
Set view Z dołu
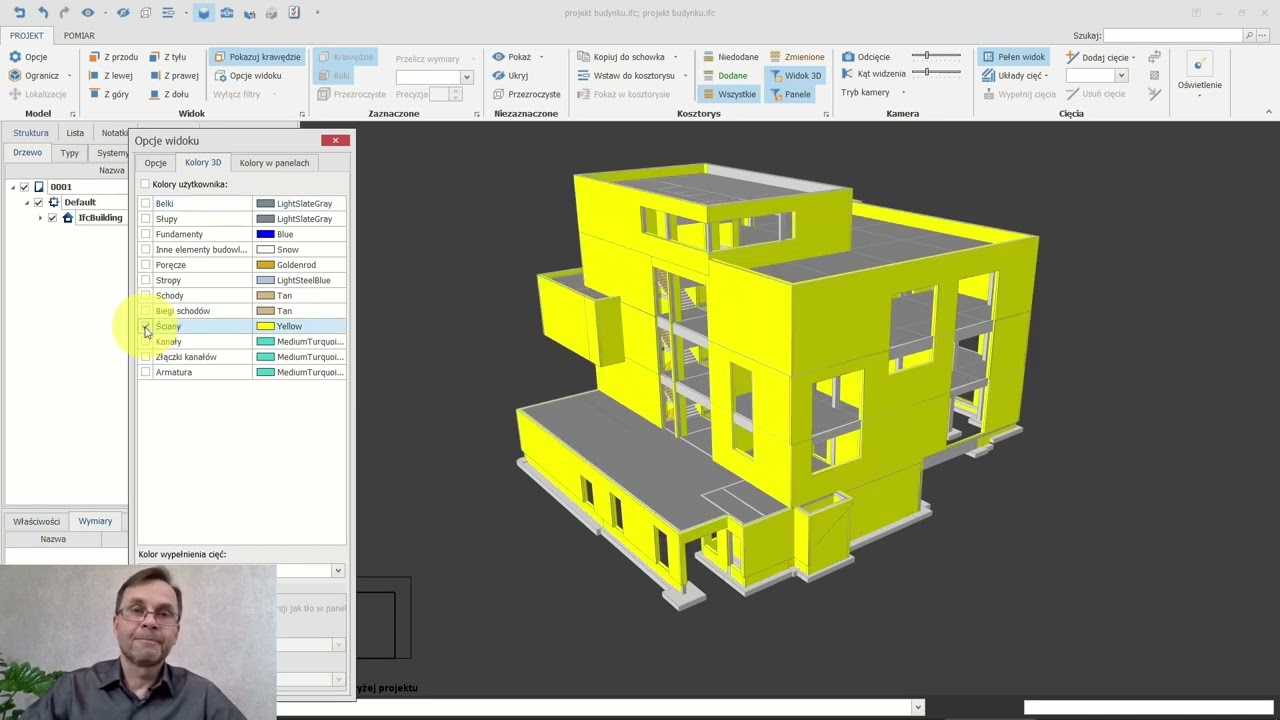pos(169,94)
